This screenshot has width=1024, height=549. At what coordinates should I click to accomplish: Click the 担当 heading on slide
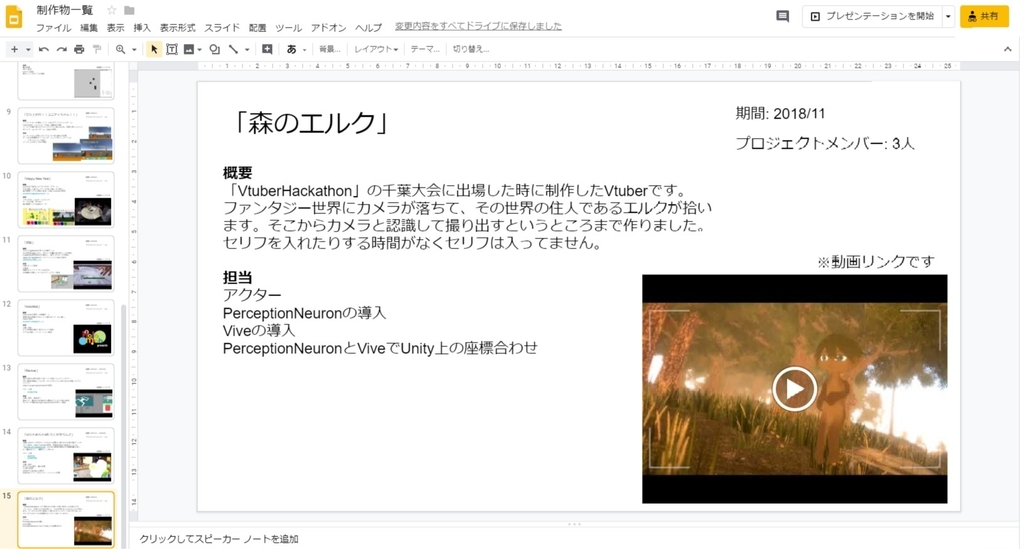237,277
